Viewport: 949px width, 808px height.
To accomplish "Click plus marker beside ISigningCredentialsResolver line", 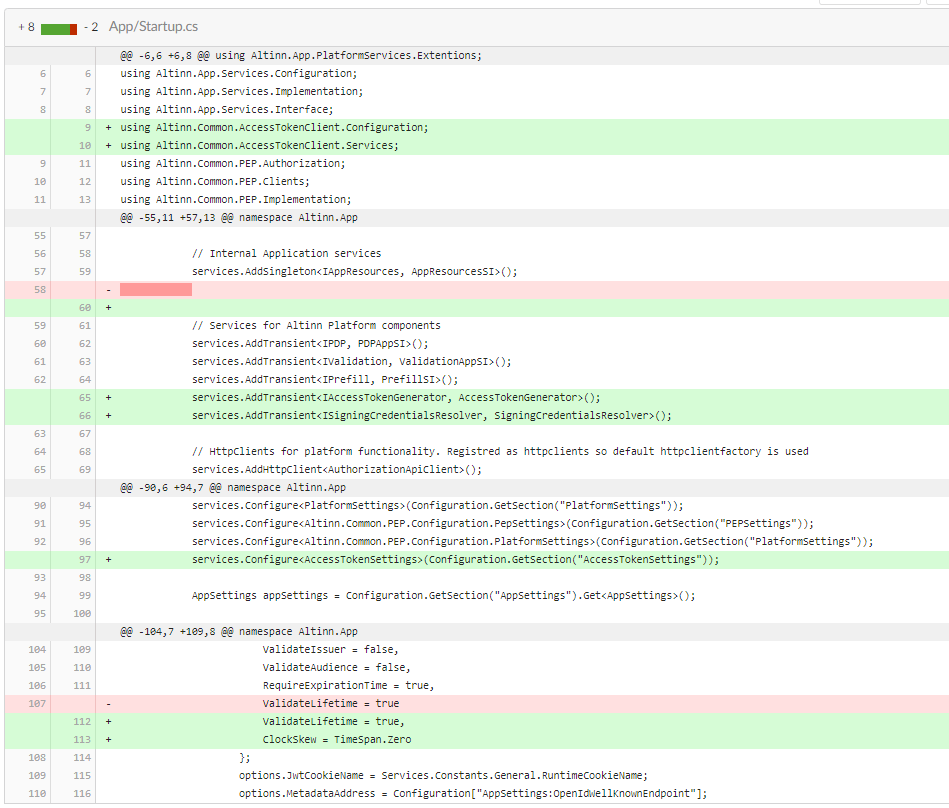I will (108, 415).
